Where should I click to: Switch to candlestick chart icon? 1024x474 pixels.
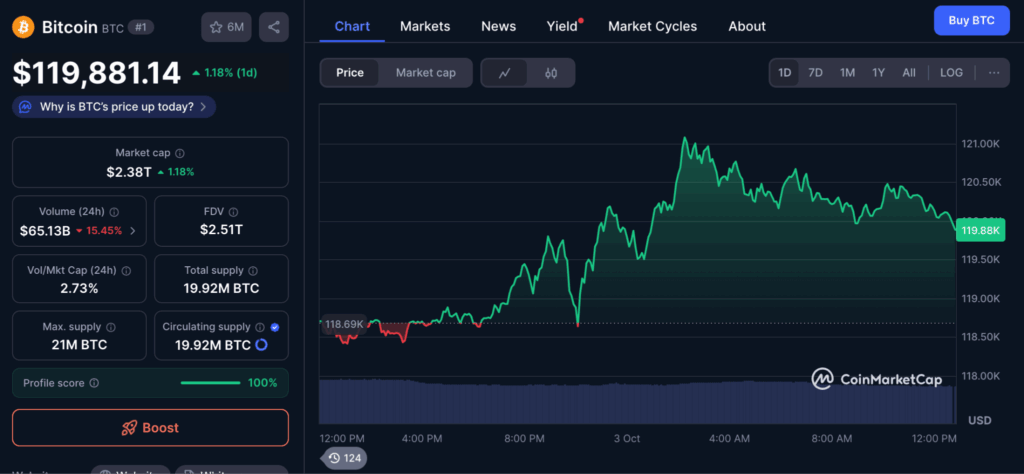tap(550, 73)
